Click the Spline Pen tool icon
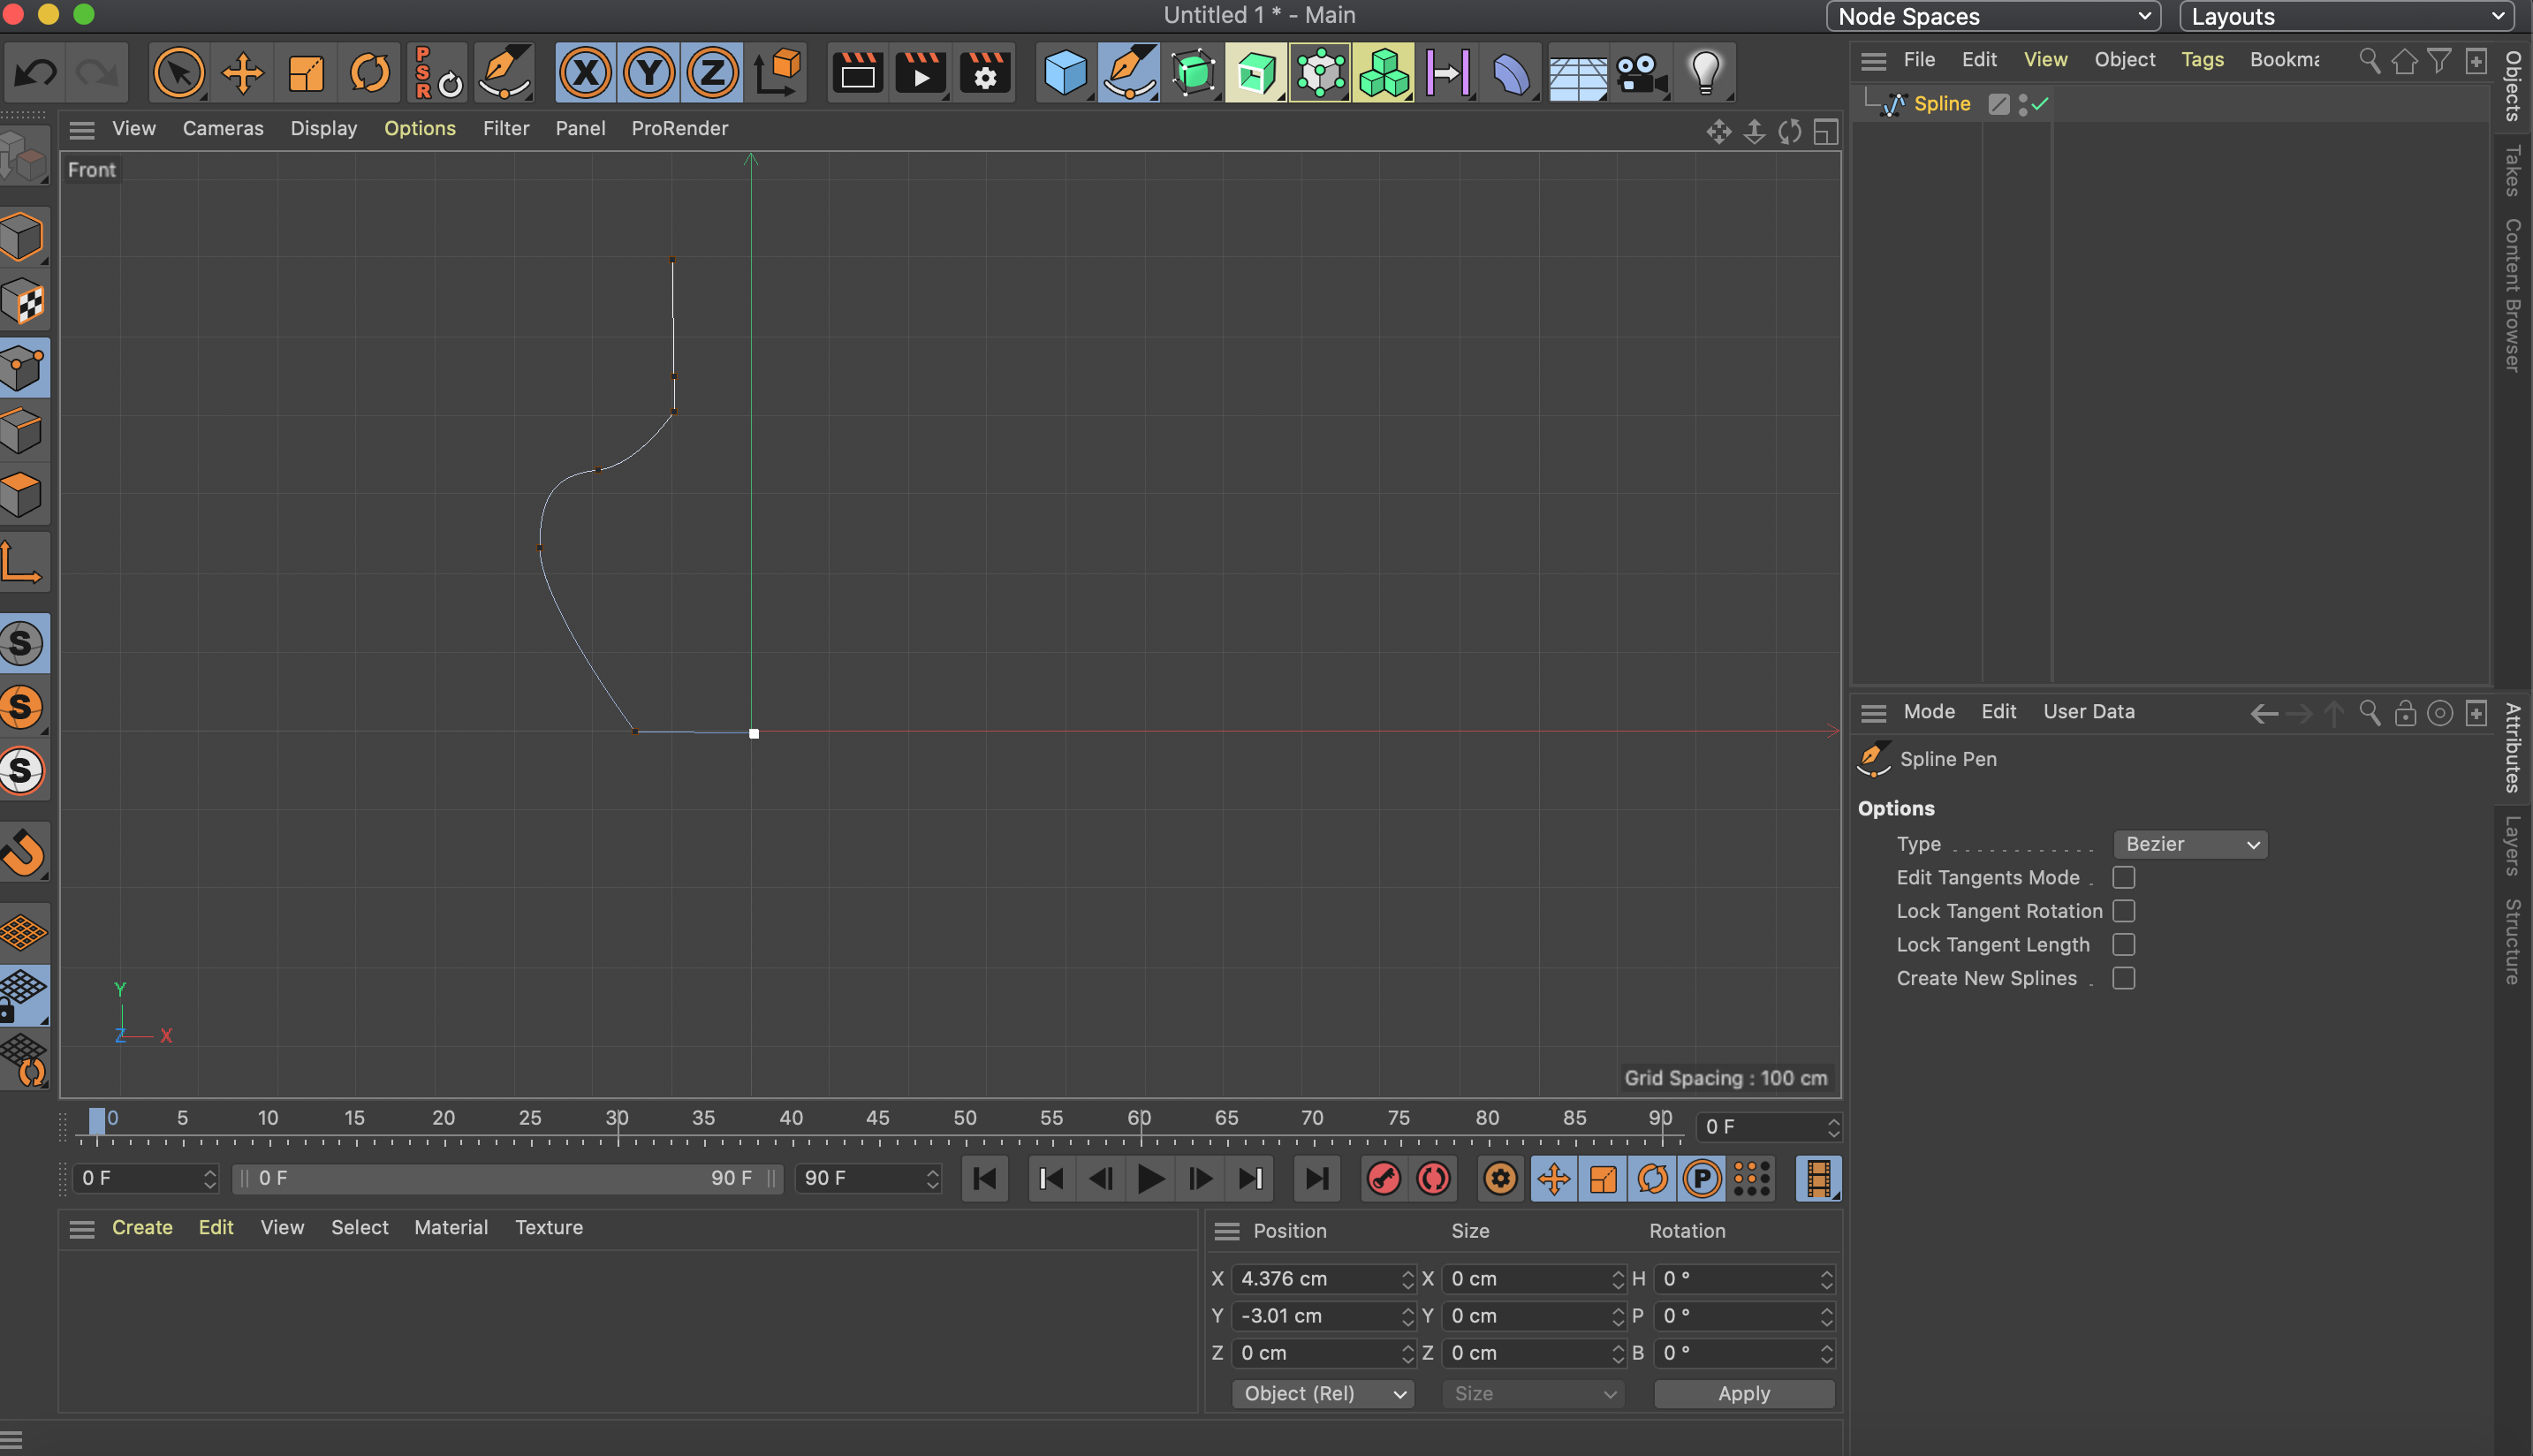 point(1128,73)
